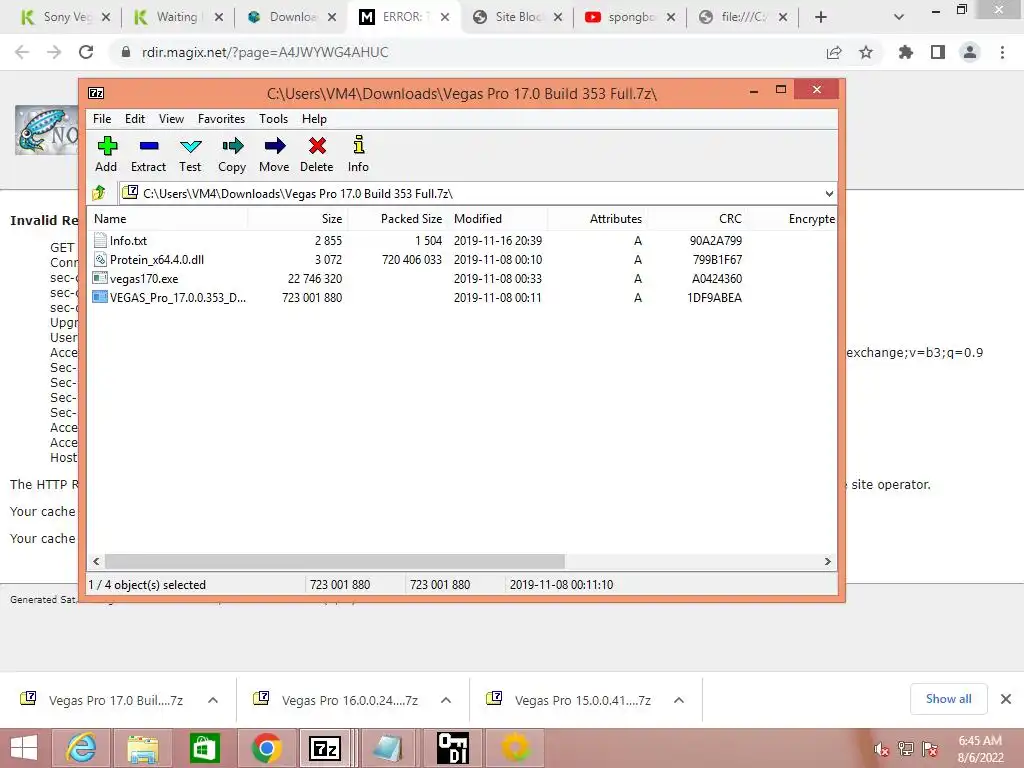Open the File menu in 7-Zip

pyautogui.click(x=102, y=119)
